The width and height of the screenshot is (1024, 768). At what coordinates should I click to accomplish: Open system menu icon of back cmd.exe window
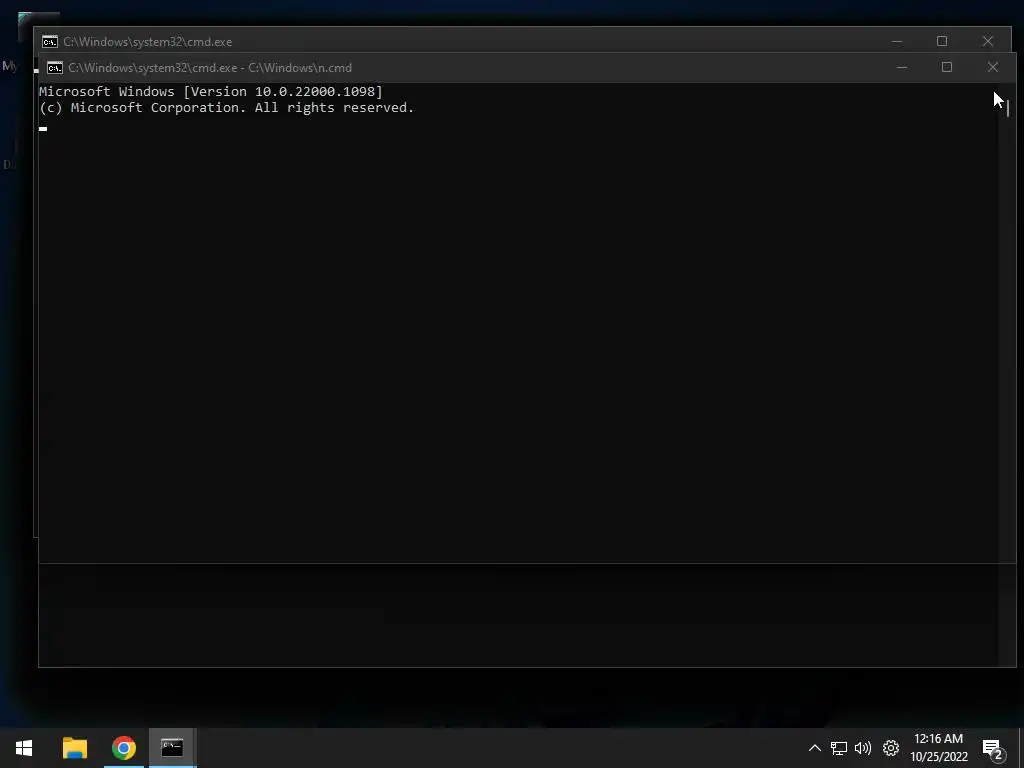[50, 42]
